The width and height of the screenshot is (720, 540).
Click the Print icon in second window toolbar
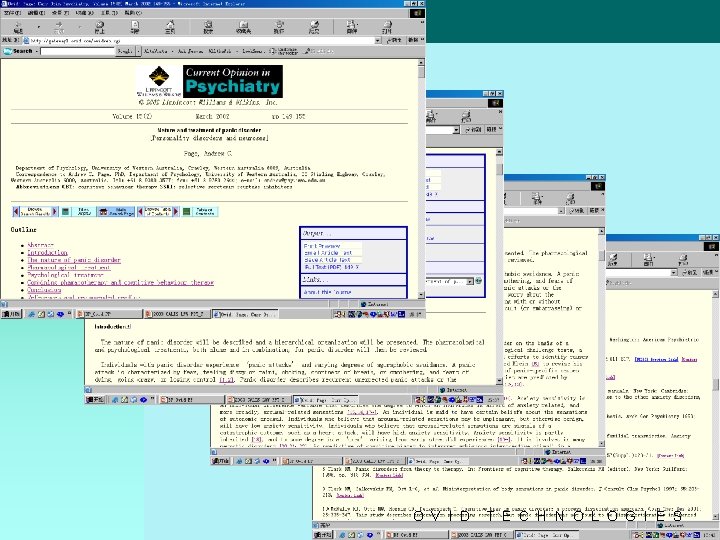(466, 116)
